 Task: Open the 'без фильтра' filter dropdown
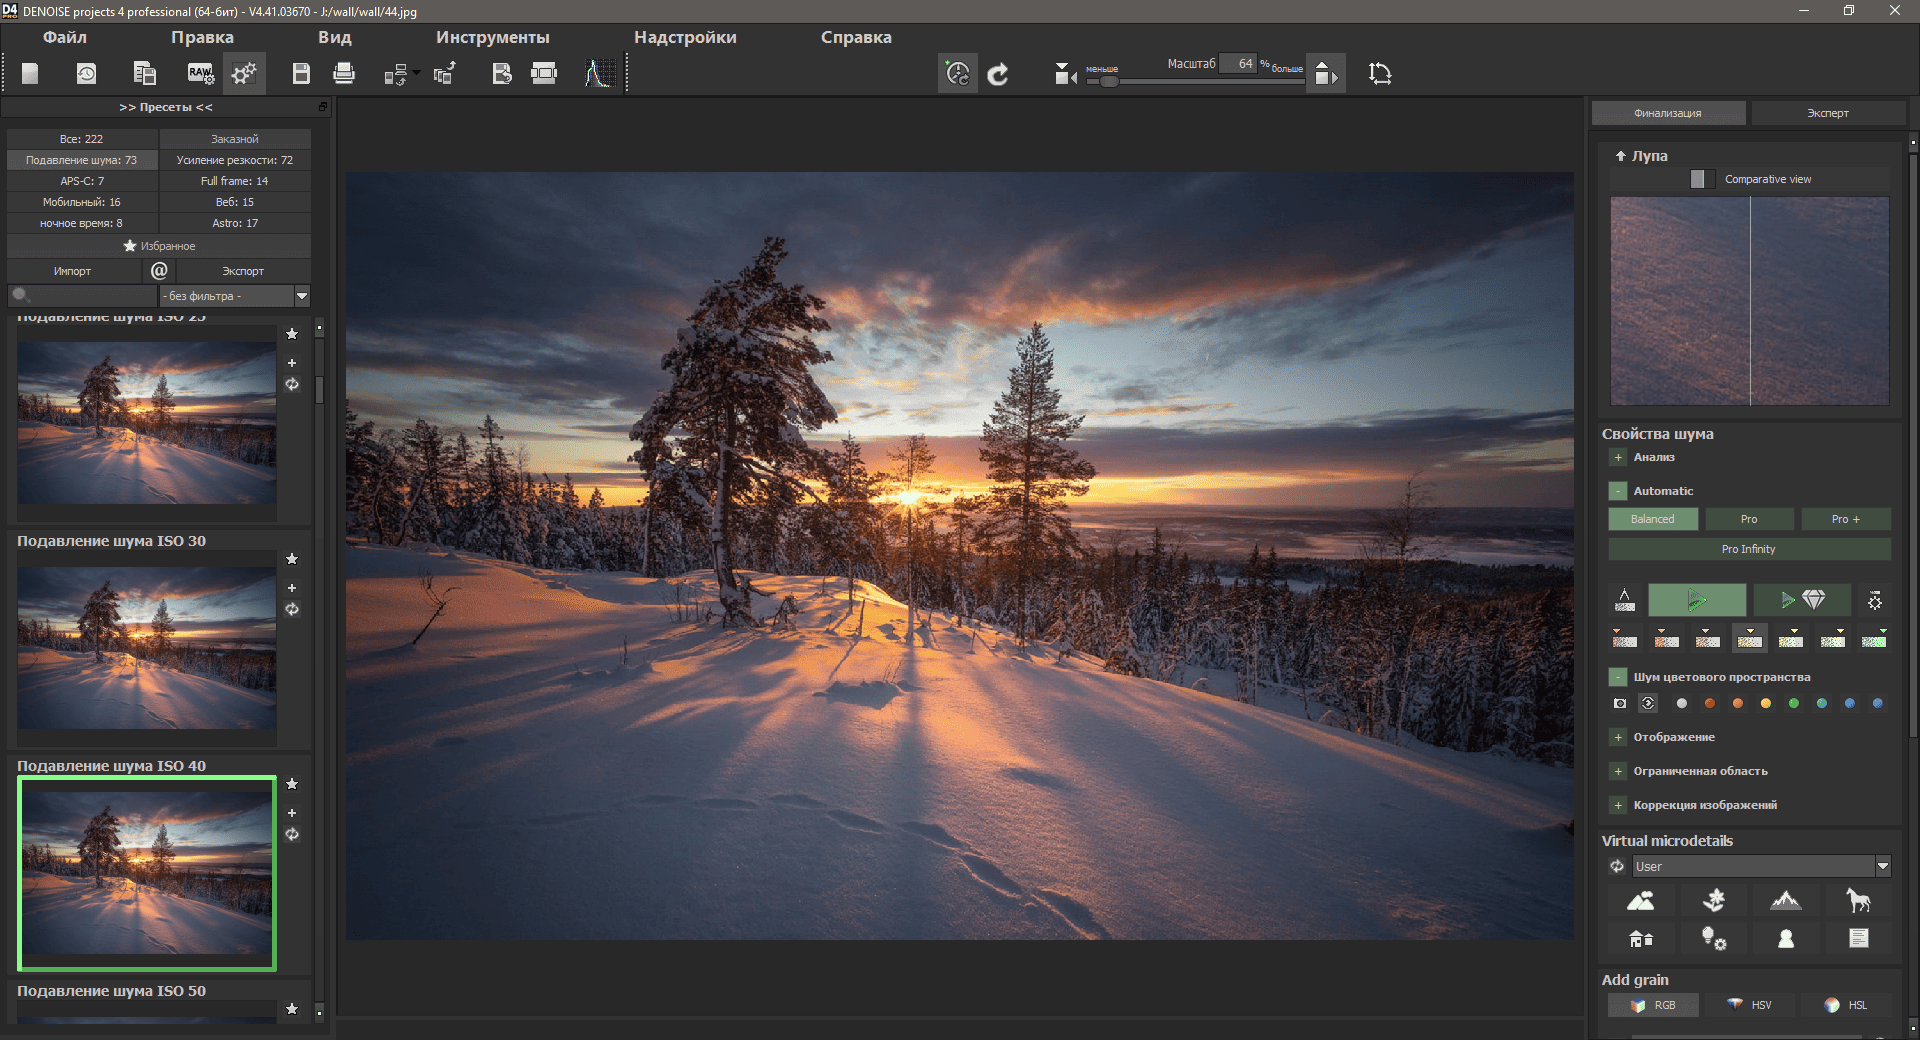(235, 296)
